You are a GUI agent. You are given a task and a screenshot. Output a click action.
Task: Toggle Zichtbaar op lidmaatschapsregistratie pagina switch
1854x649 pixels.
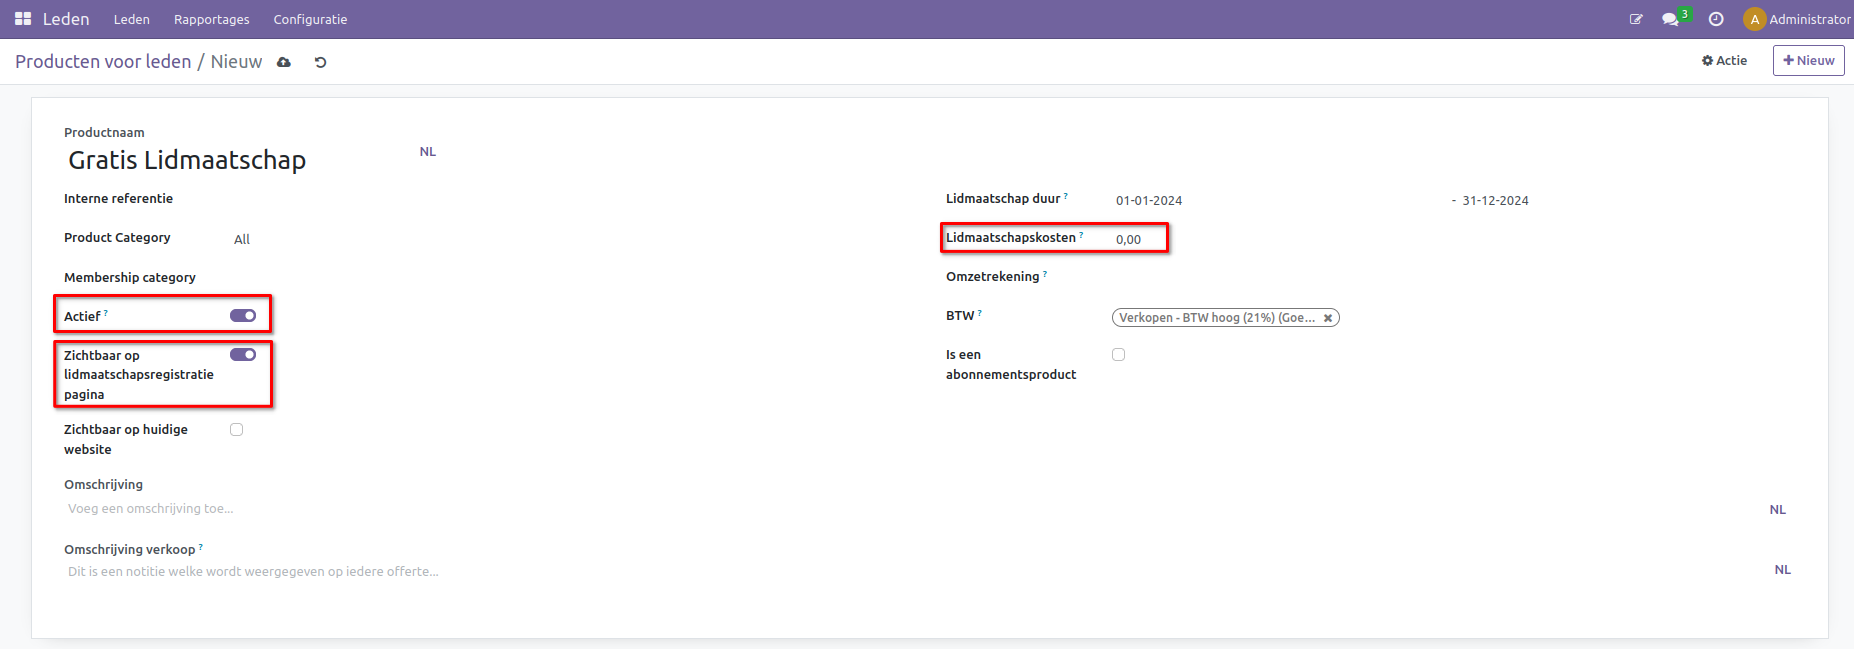click(243, 355)
